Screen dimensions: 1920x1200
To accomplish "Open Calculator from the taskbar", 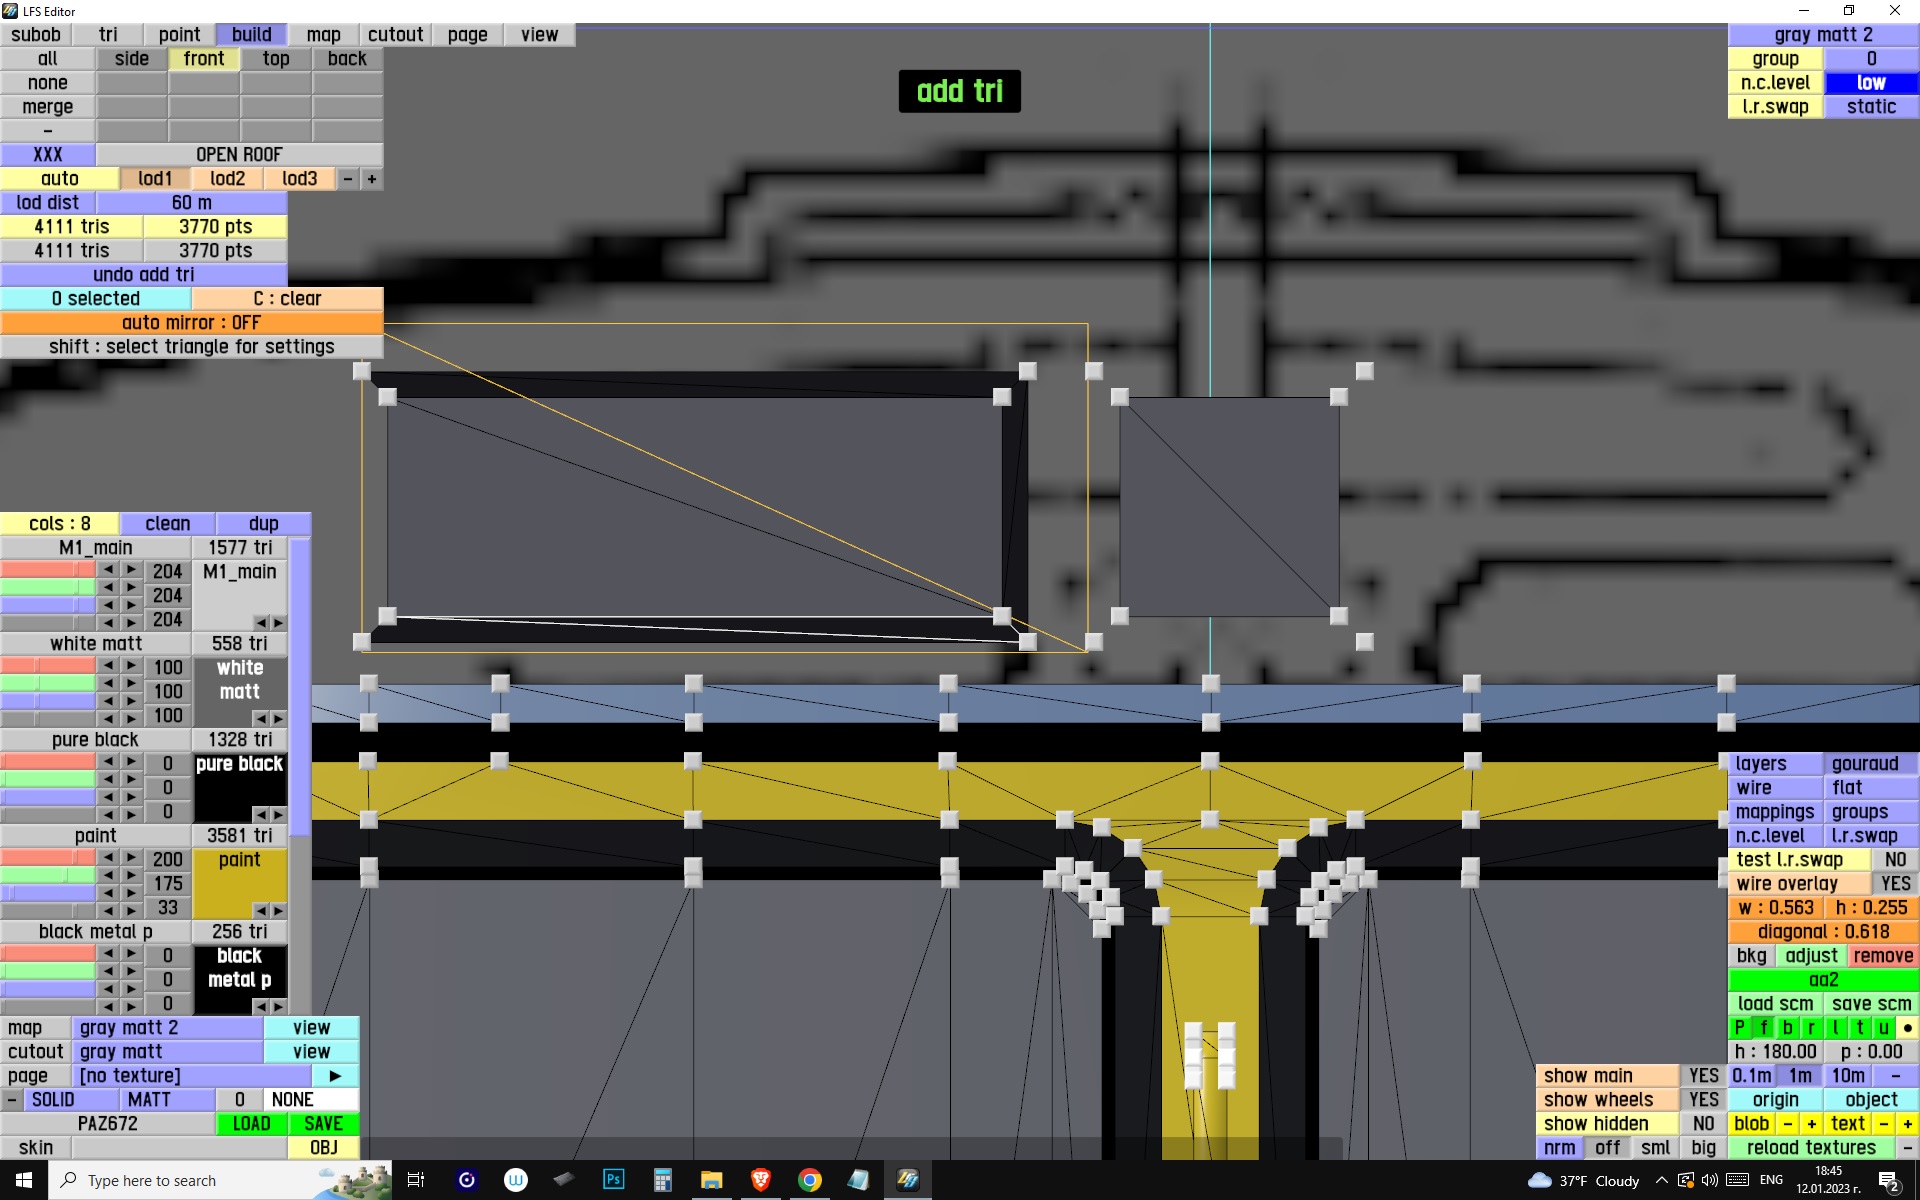I will pos(662,1180).
